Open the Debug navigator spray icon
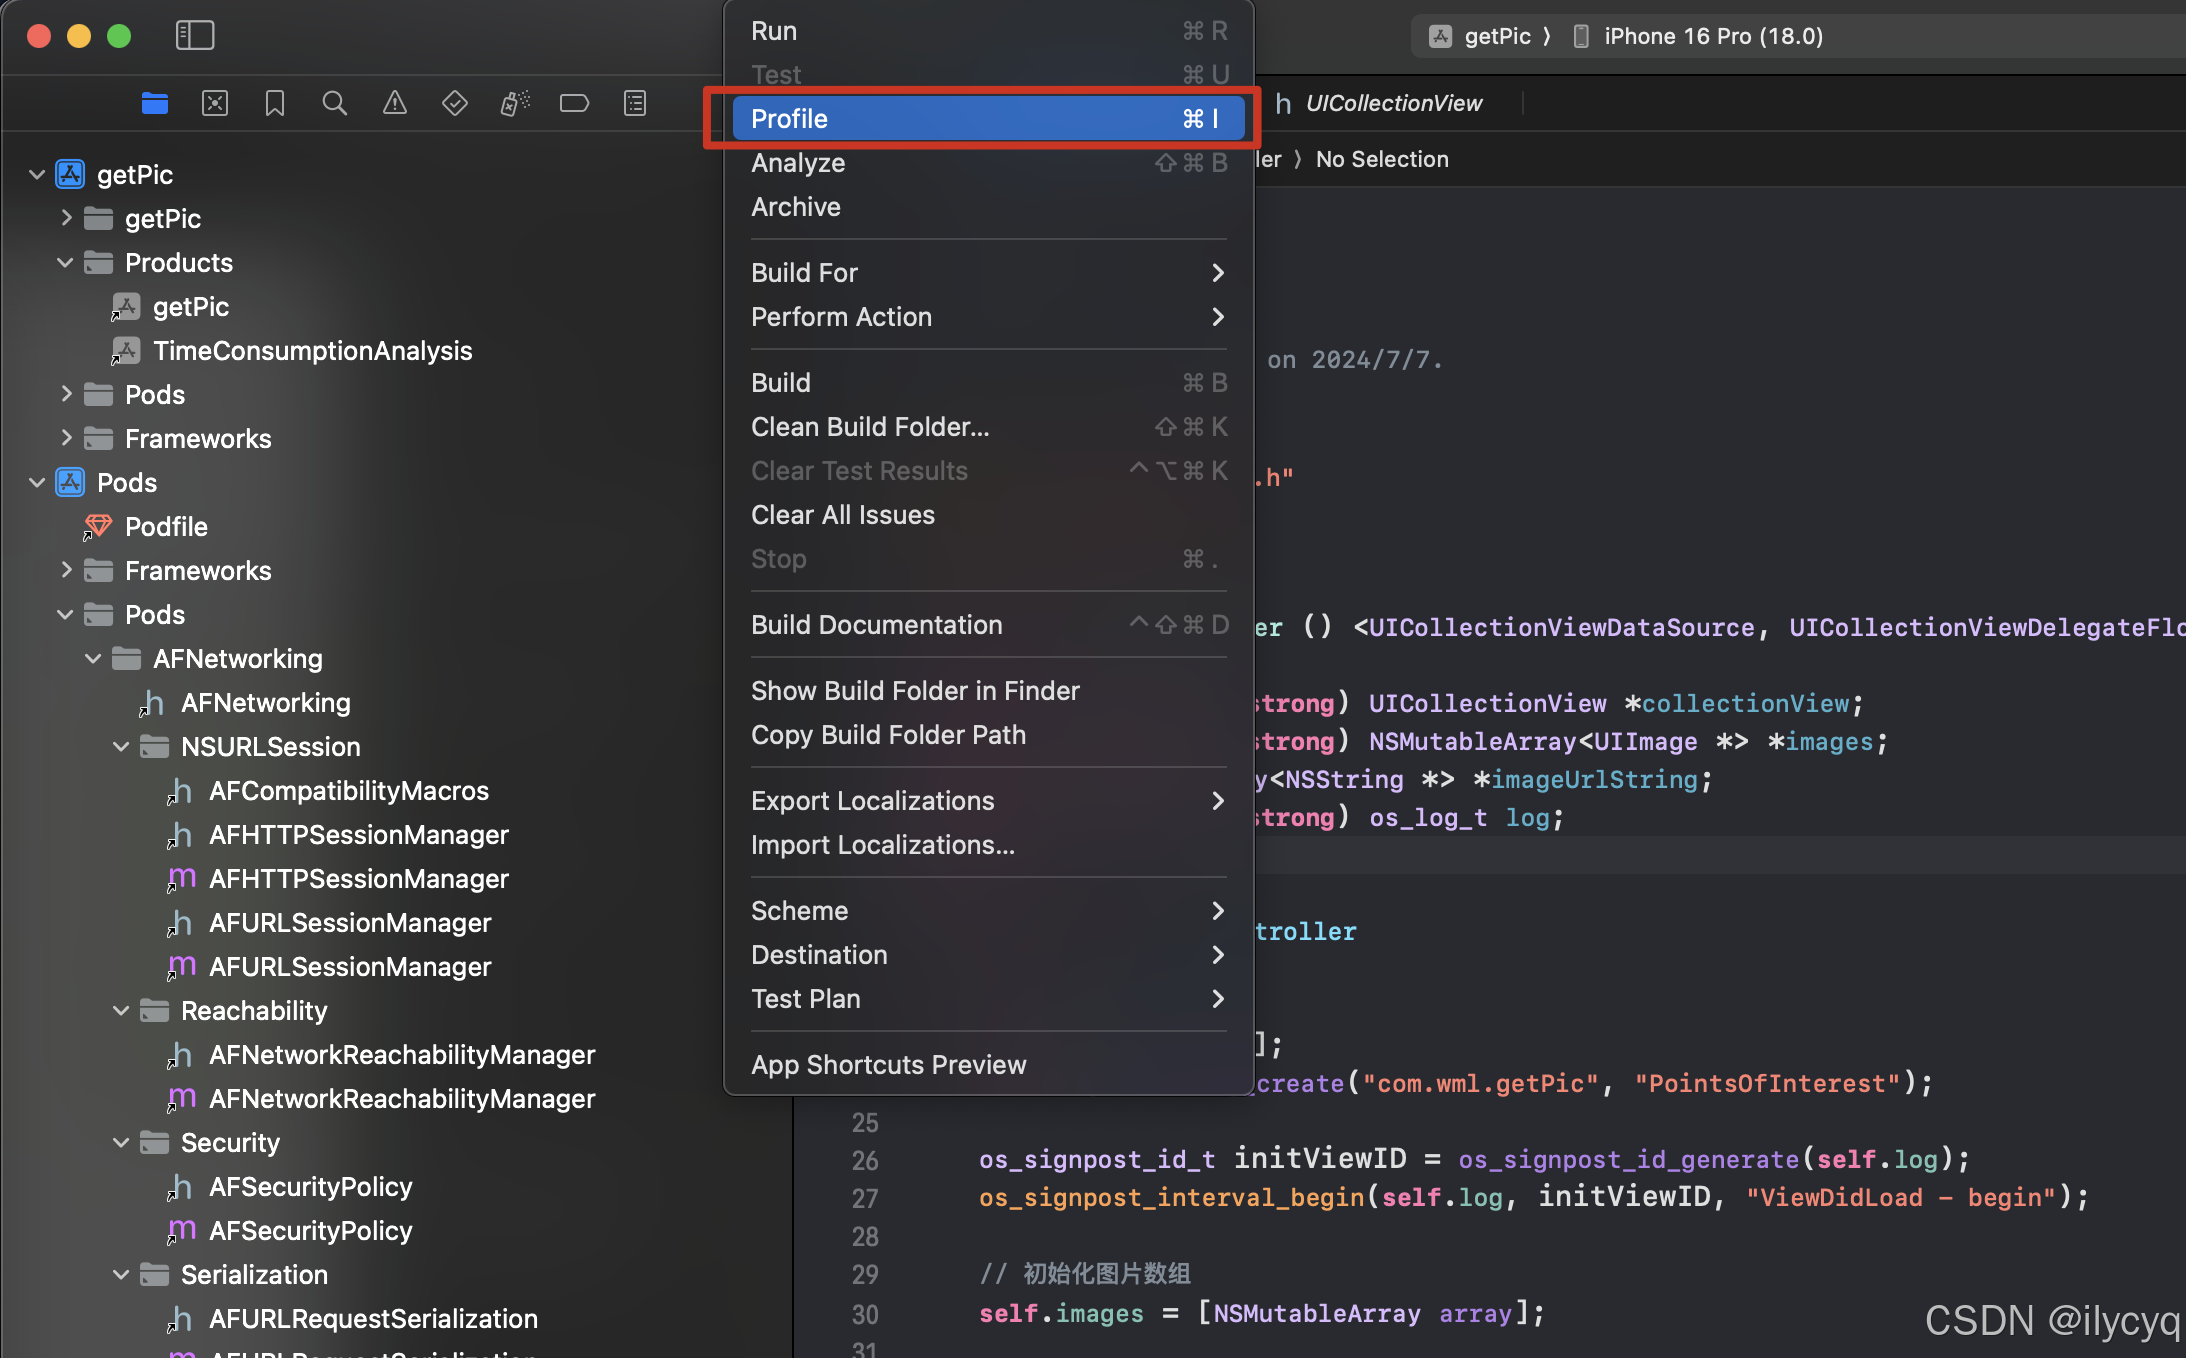This screenshot has width=2186, height=1358. (x=515, y=103)
